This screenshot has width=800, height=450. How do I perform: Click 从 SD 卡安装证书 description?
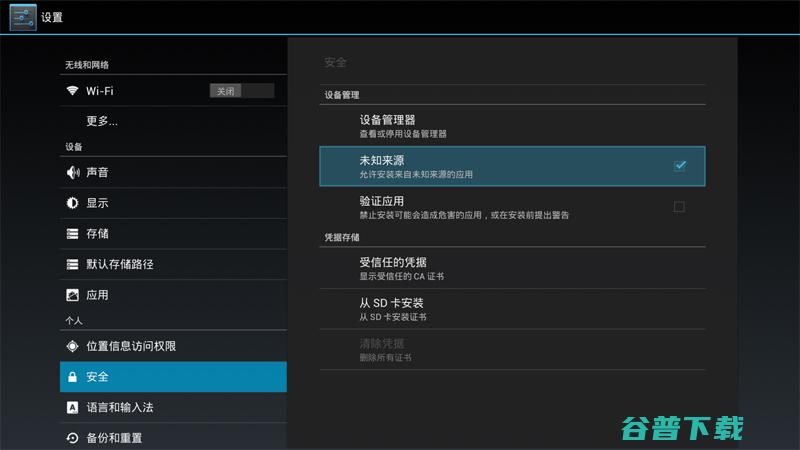click(x=393, y=317)
